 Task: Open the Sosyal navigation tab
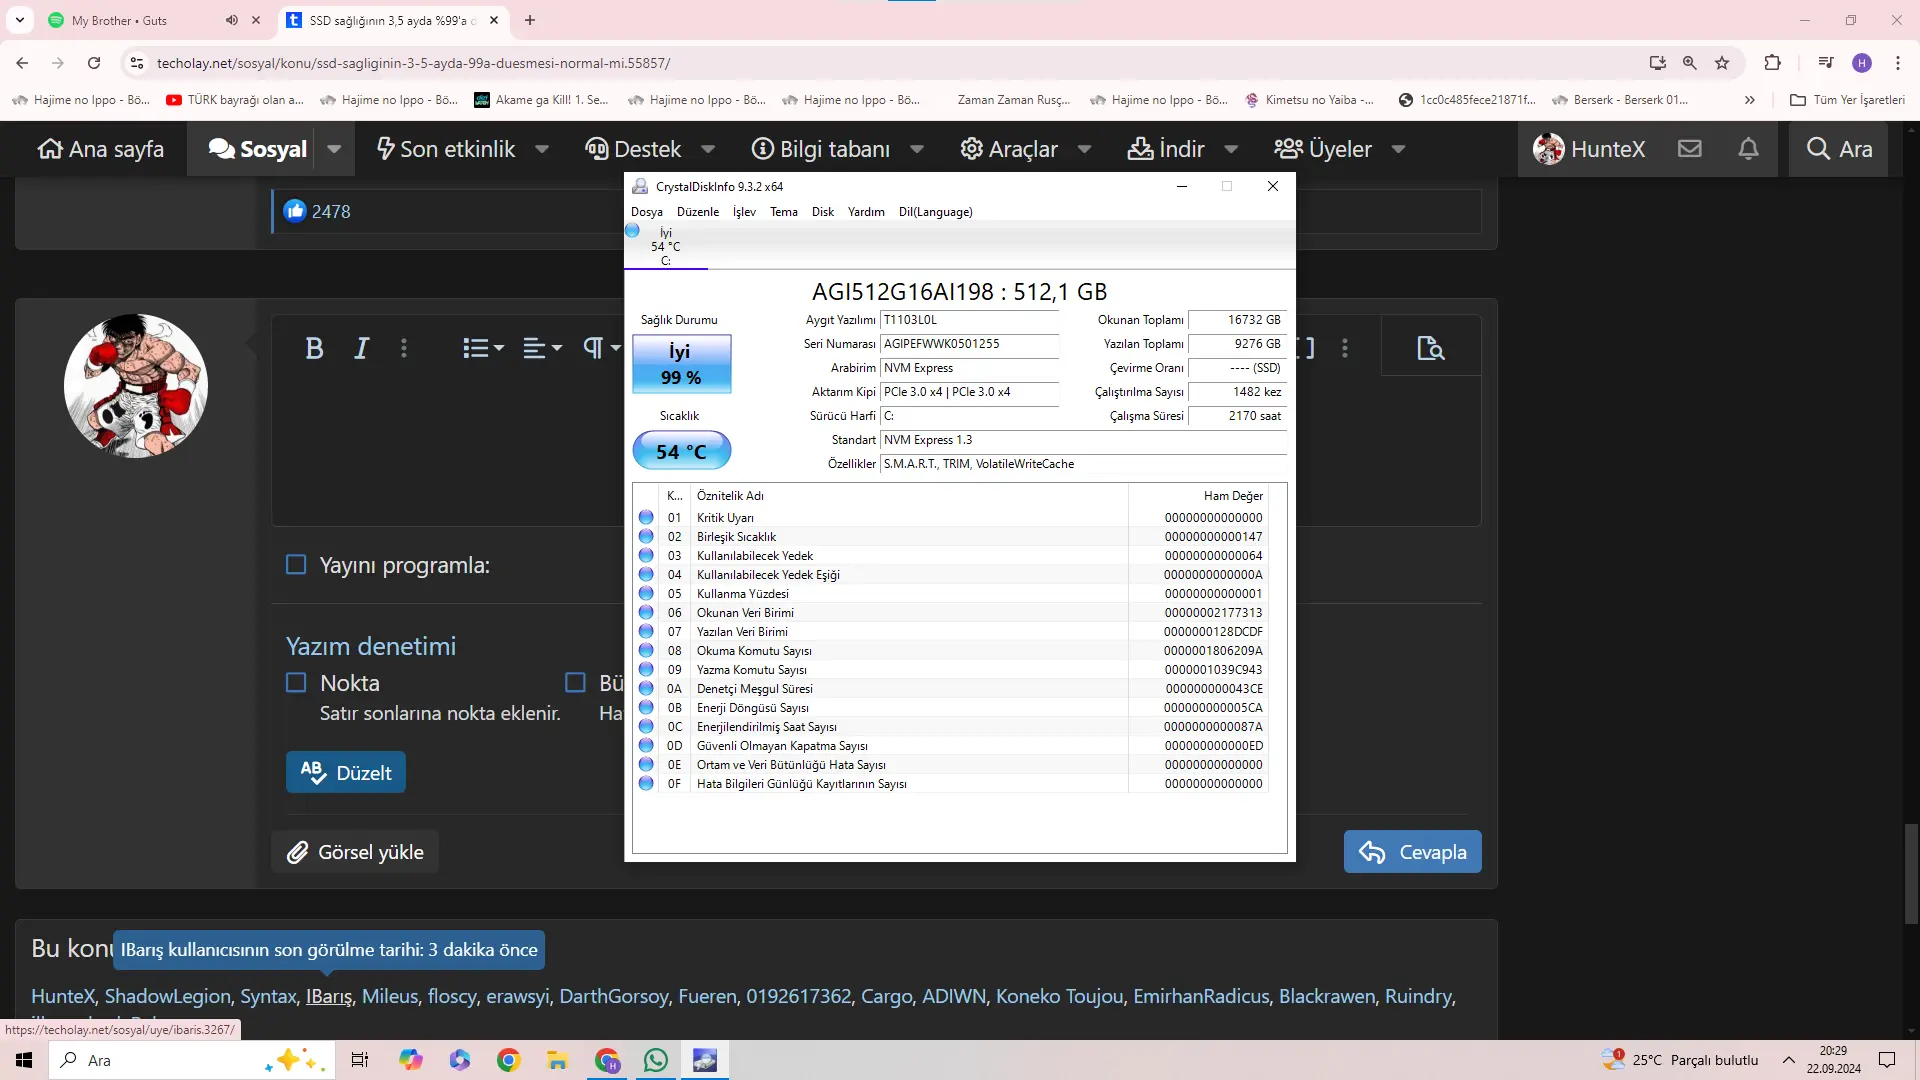258,149
